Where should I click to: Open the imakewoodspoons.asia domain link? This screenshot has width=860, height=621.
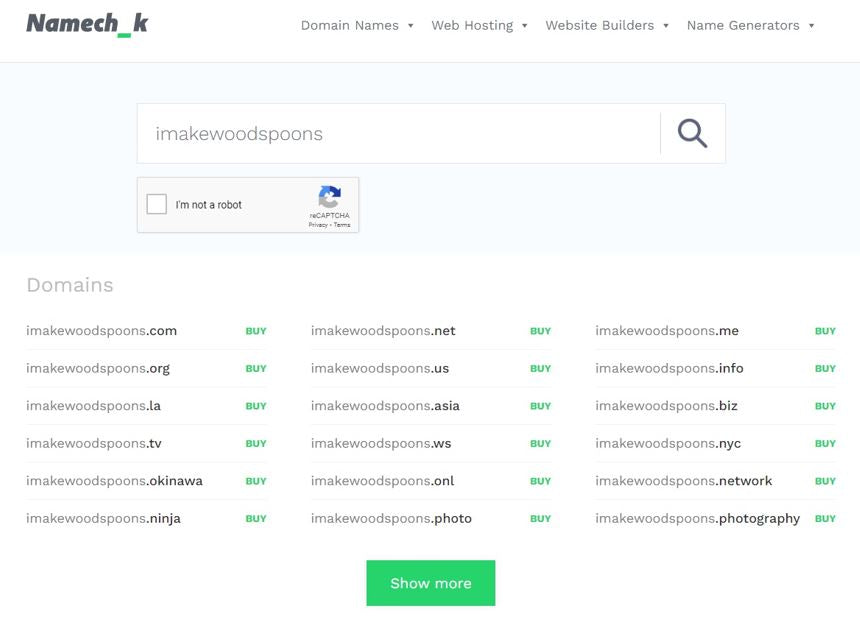(x=385, y=406)
